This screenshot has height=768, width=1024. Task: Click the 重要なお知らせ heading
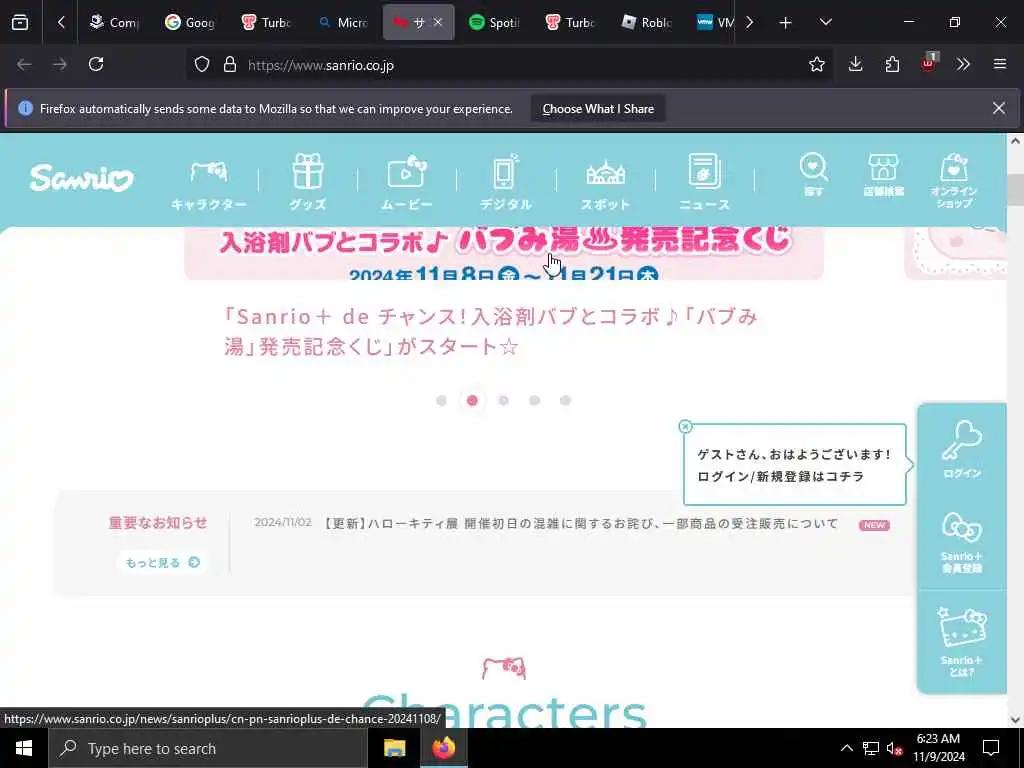pyautogui.click(x=158, y=522)
